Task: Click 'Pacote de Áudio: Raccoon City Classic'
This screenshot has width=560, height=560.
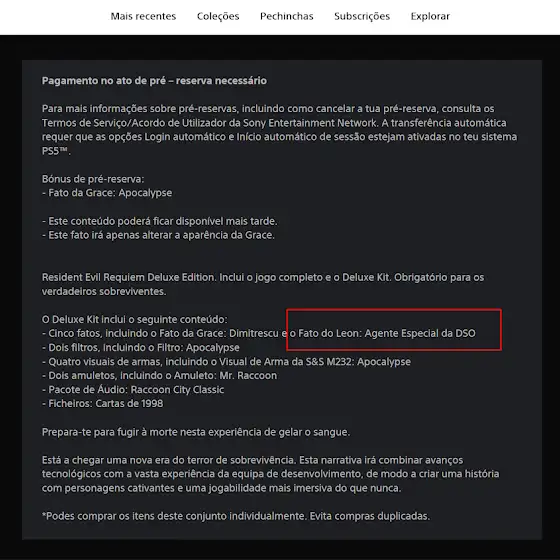Action: pyautogui.click(x=133, y=389)
